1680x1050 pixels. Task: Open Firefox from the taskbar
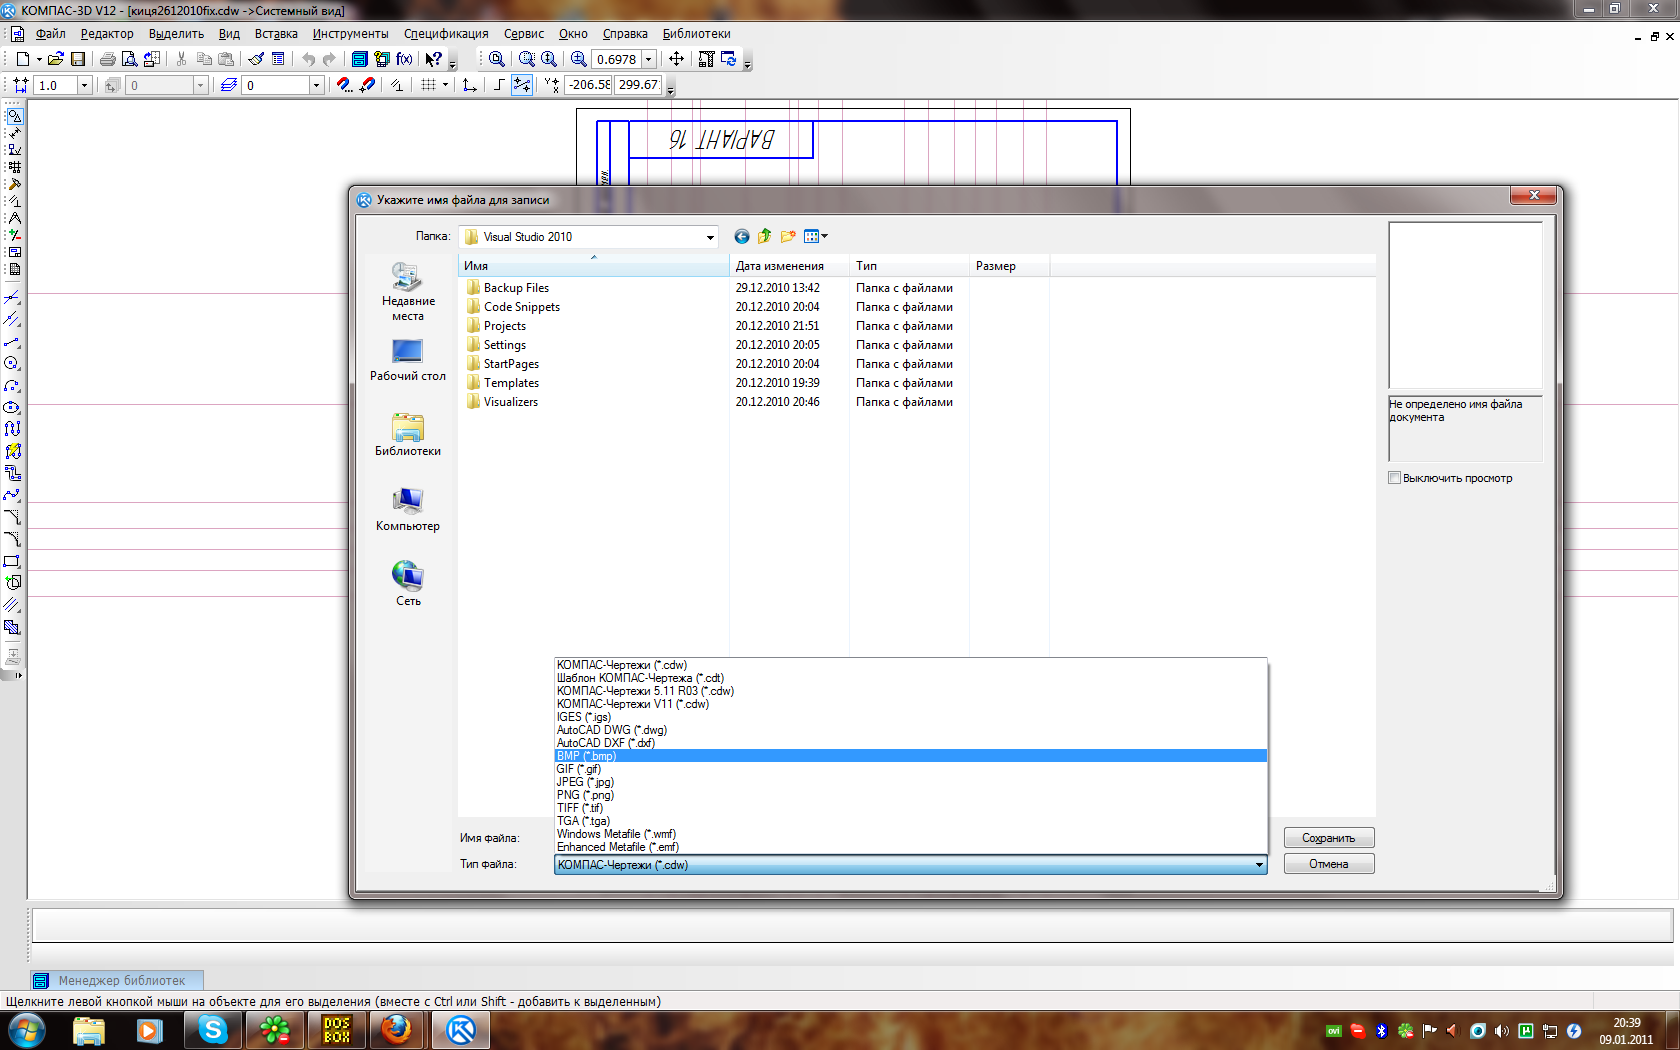[397, 1030]
